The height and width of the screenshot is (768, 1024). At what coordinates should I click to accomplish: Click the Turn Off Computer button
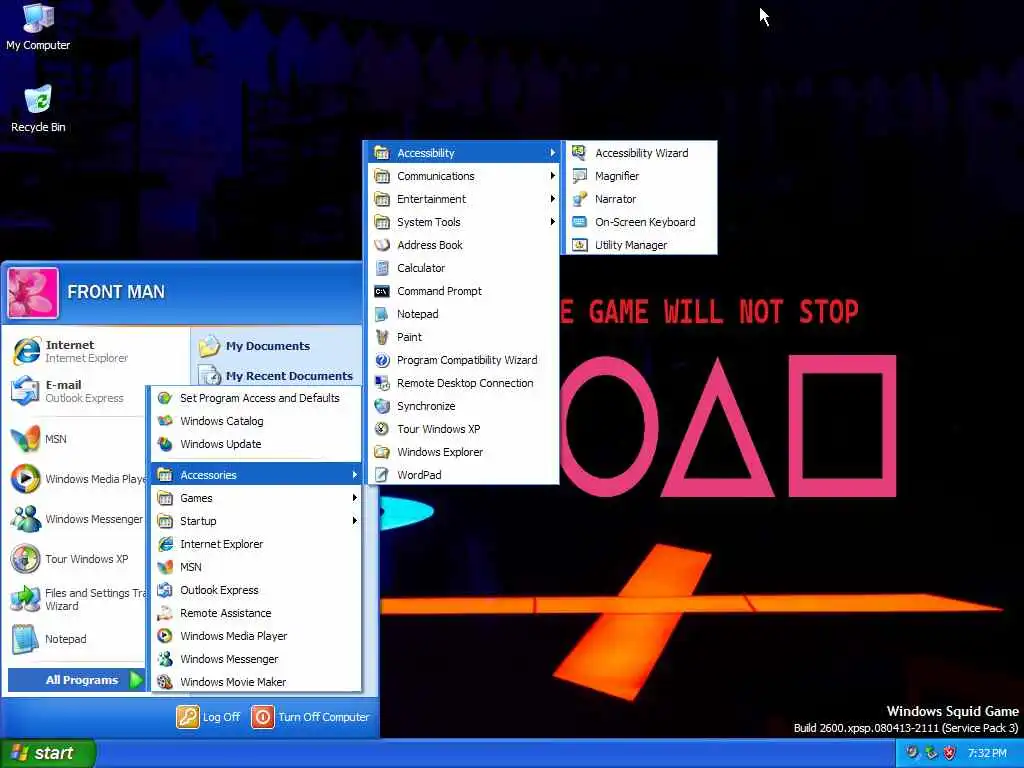(310, 717)
